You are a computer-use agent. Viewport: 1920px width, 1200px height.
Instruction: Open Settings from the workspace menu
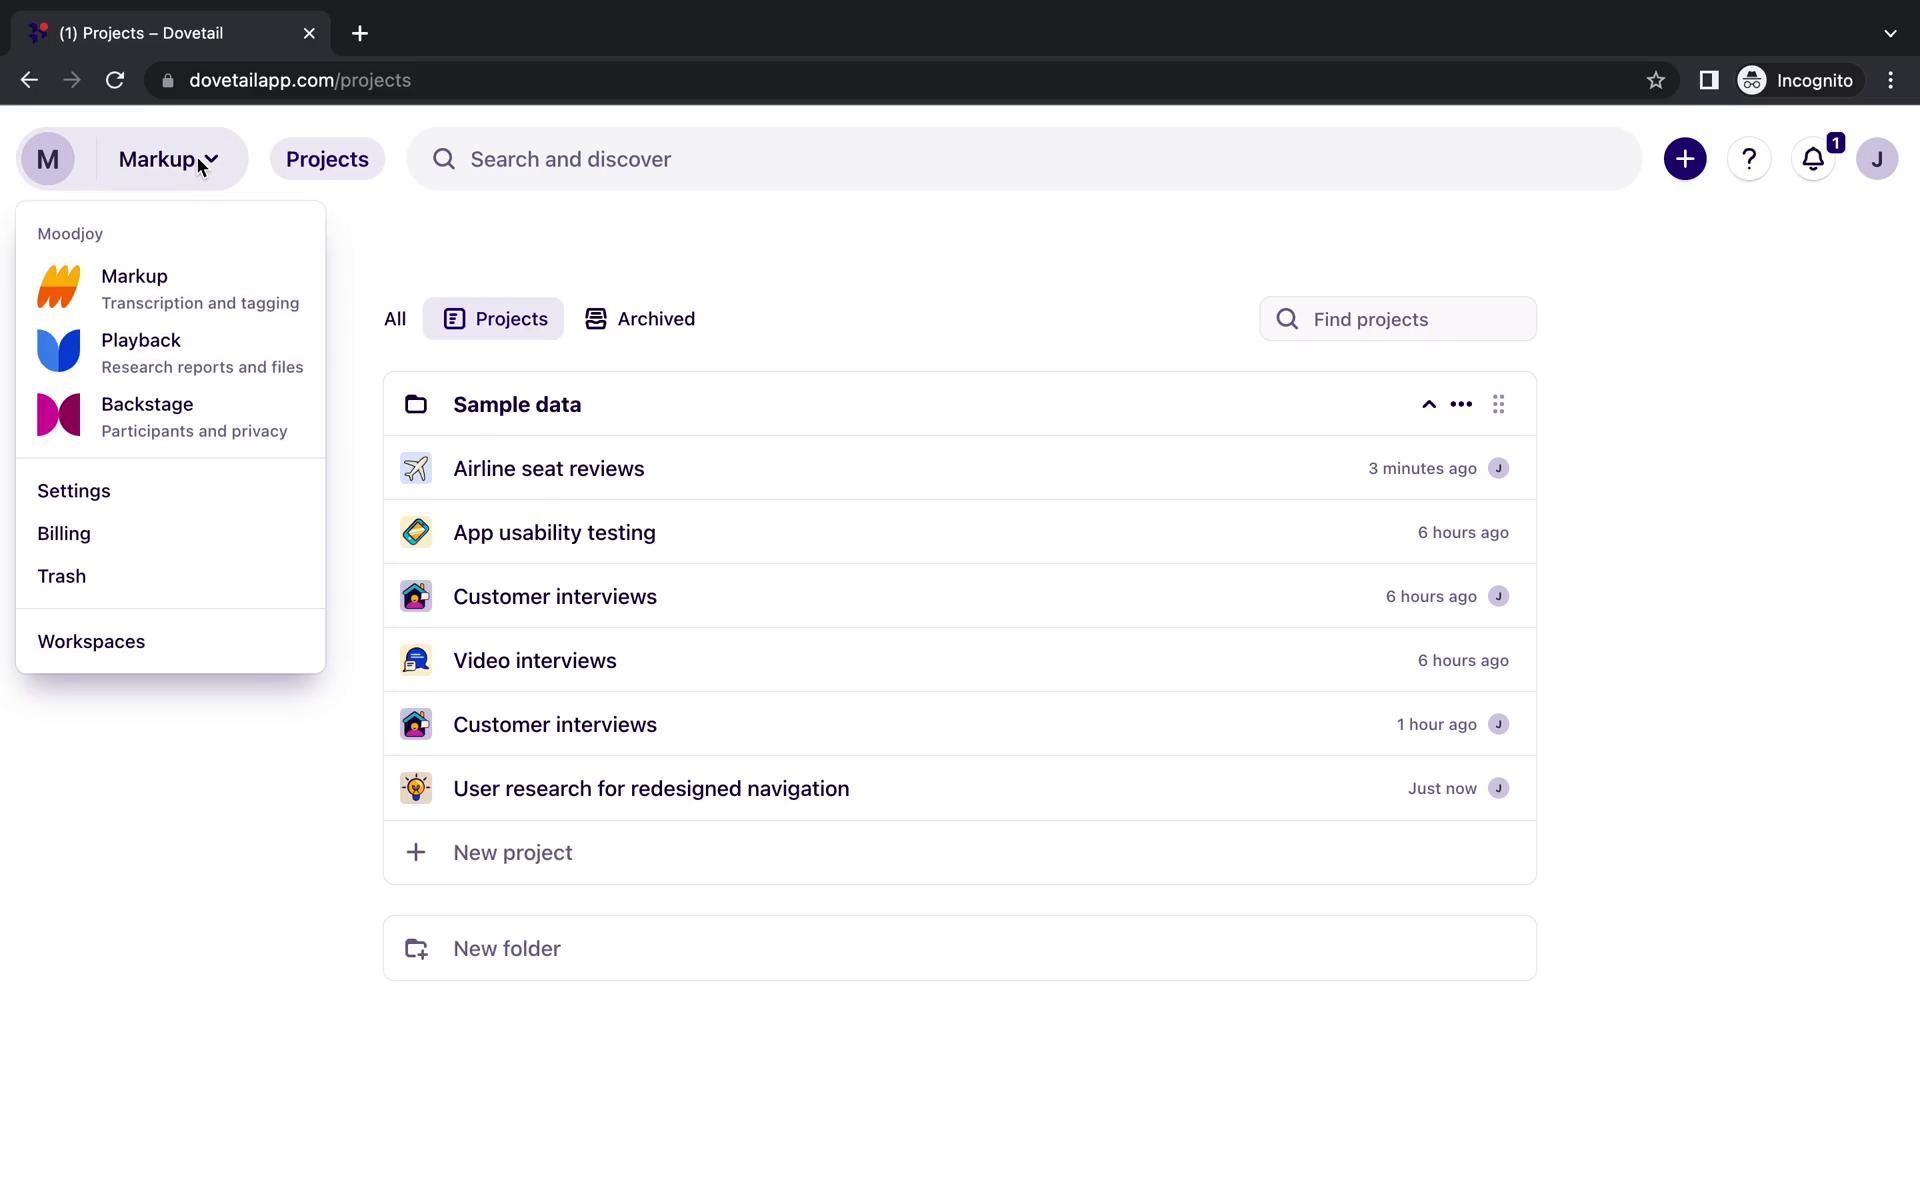[x=74, y=491]
